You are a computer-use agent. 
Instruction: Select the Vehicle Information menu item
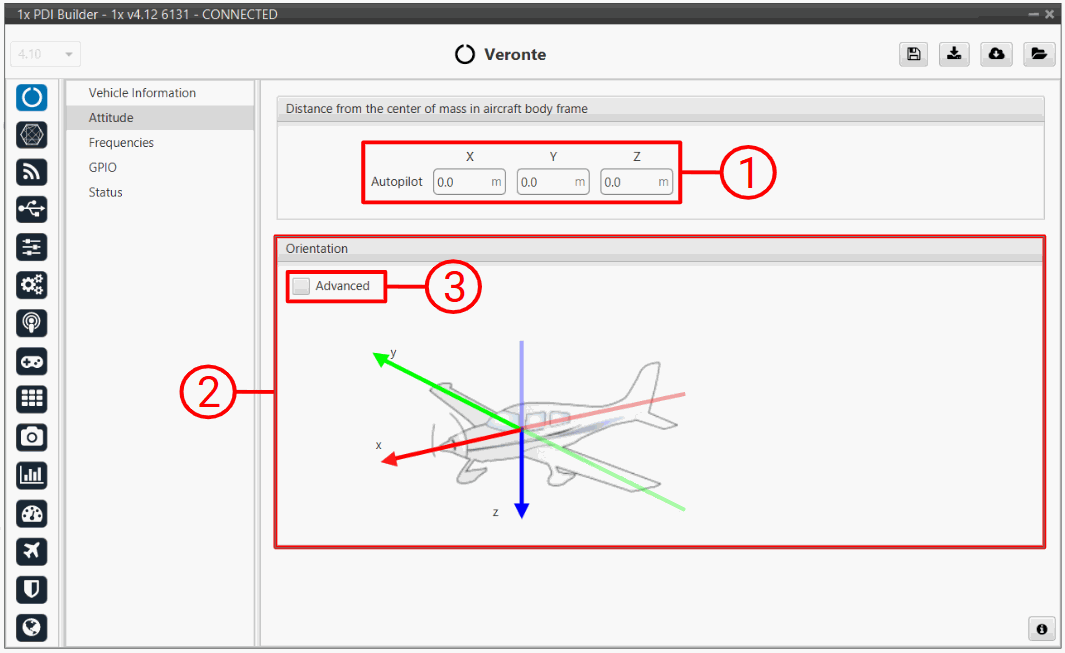(142, 93)
